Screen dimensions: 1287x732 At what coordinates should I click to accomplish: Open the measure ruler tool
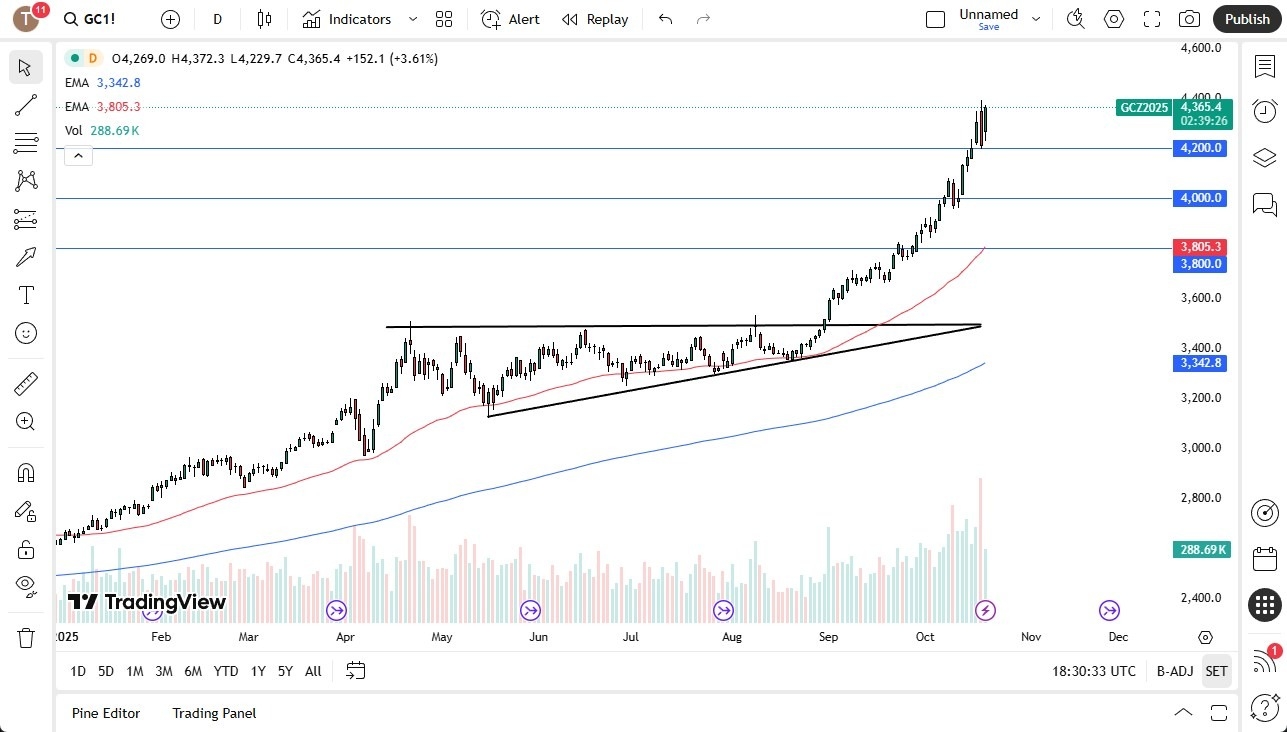point(26,383)
